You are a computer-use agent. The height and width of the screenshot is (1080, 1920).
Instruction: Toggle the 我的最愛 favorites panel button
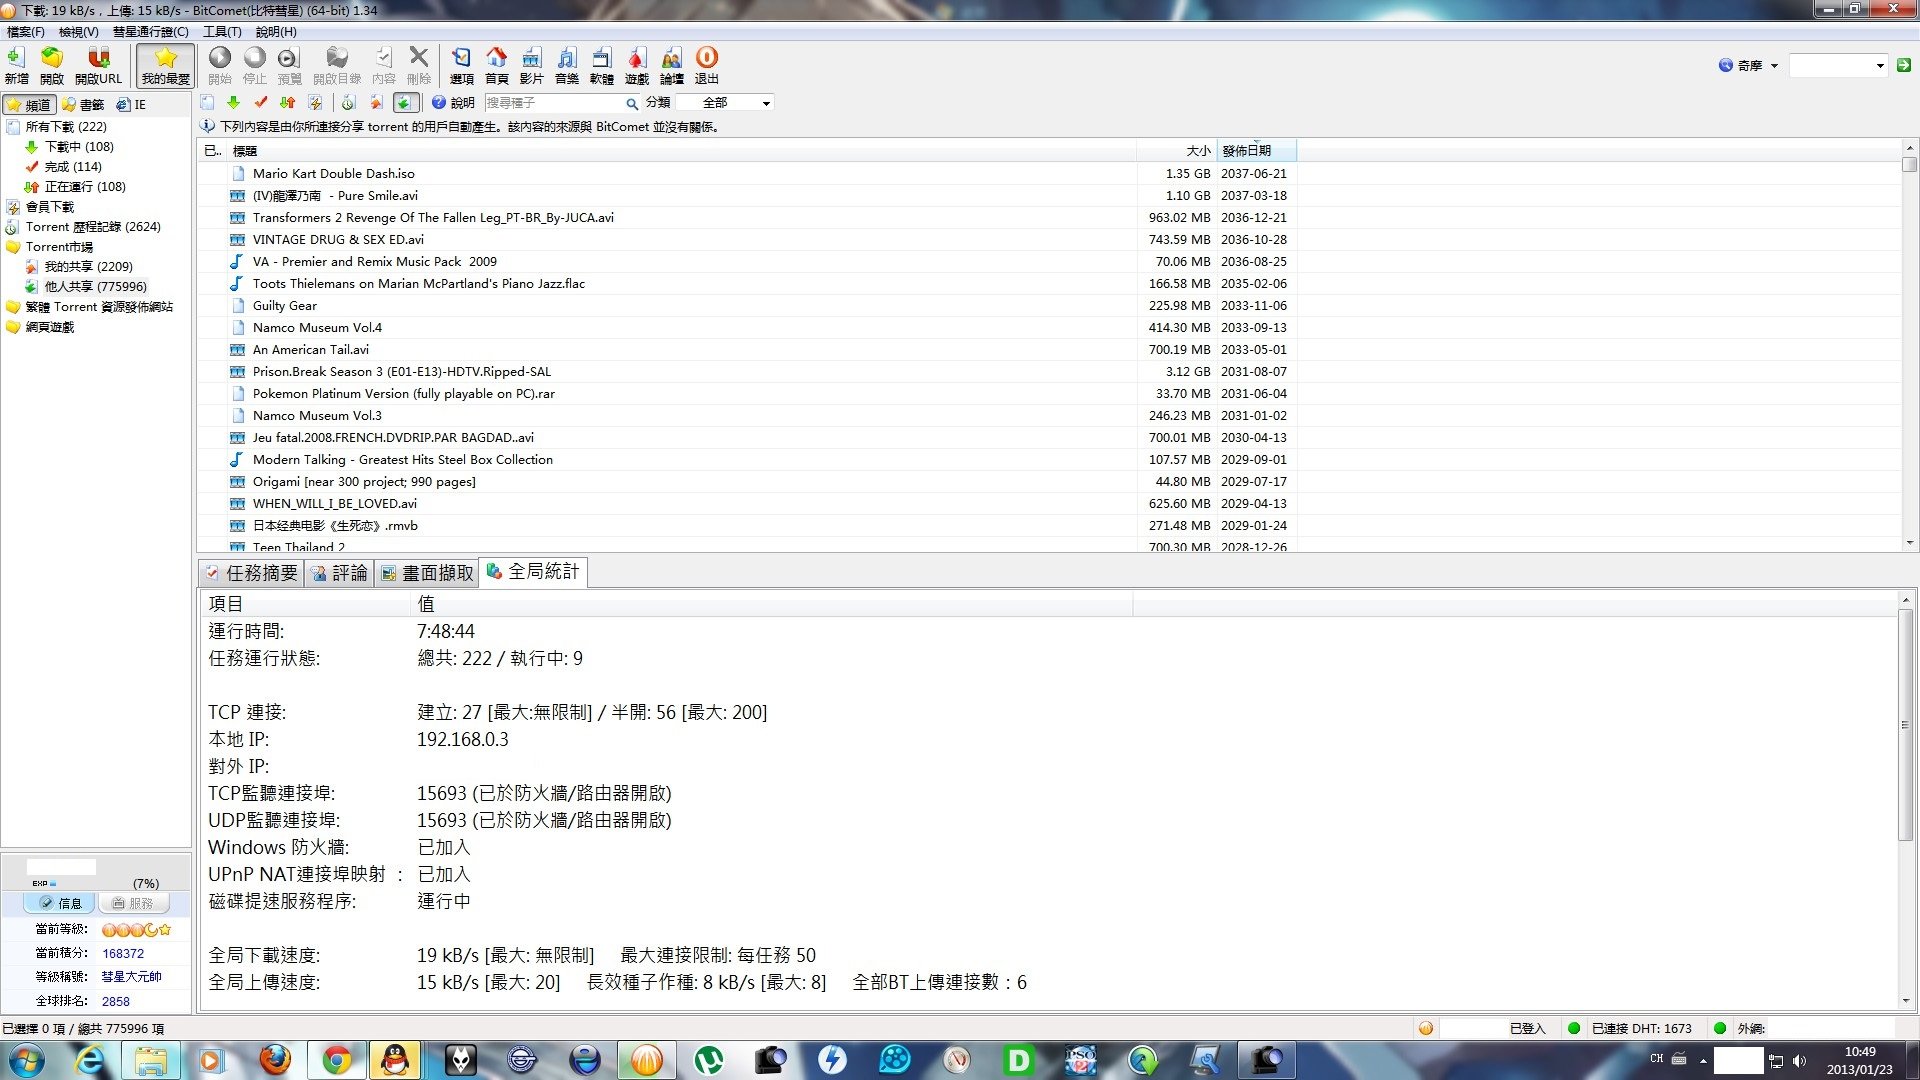[165, 65]
